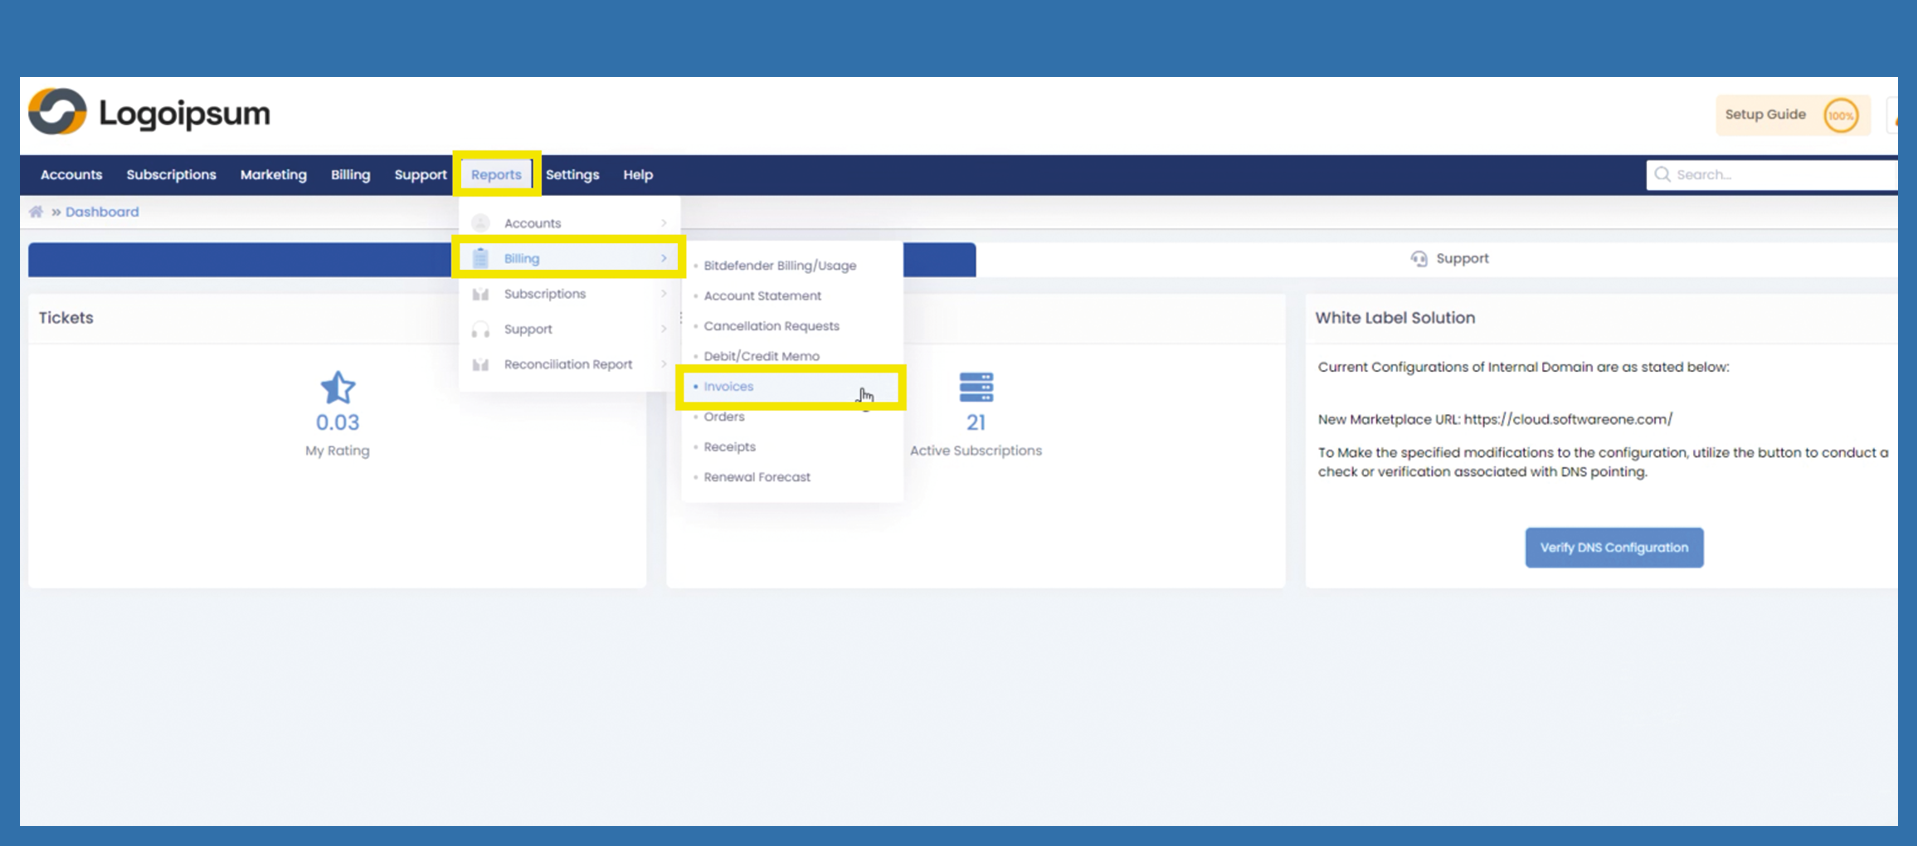Select Account Statement report

pyautogui.click(x=762, y=296)
